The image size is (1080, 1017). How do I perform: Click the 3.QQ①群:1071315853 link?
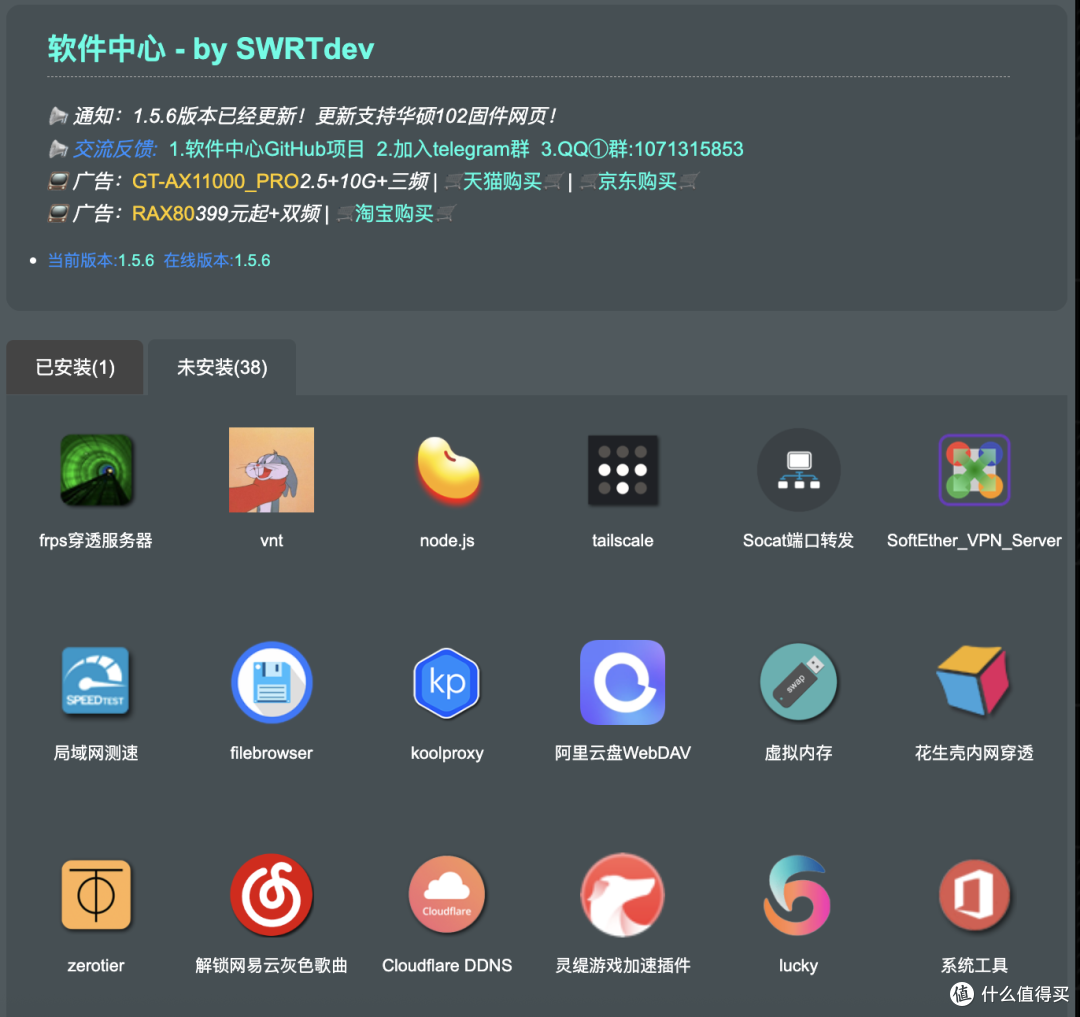coord(642,149)
